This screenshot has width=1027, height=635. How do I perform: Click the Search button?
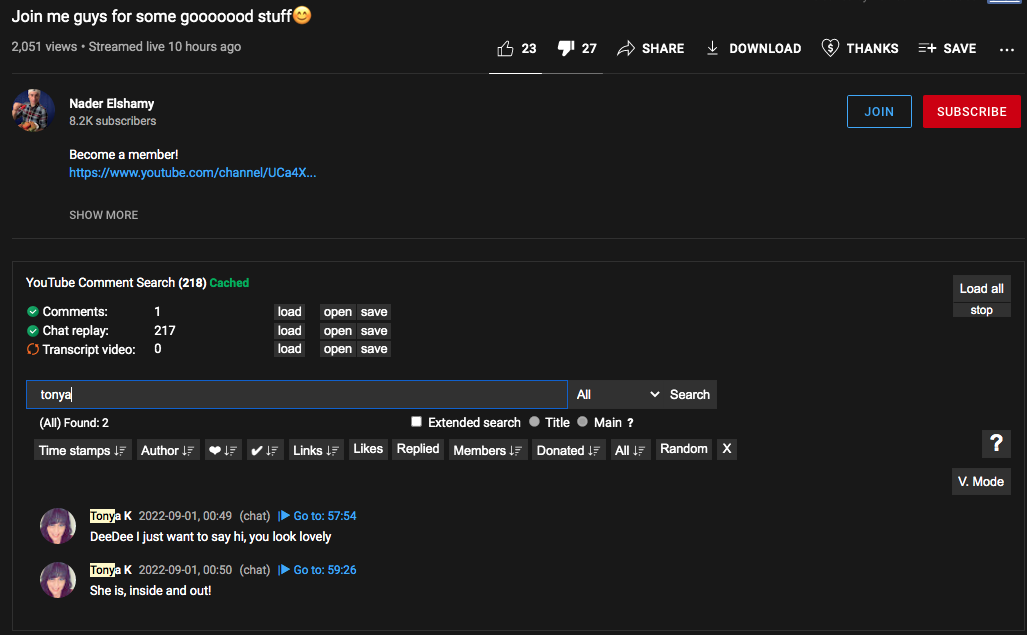[x=690, y=394]
